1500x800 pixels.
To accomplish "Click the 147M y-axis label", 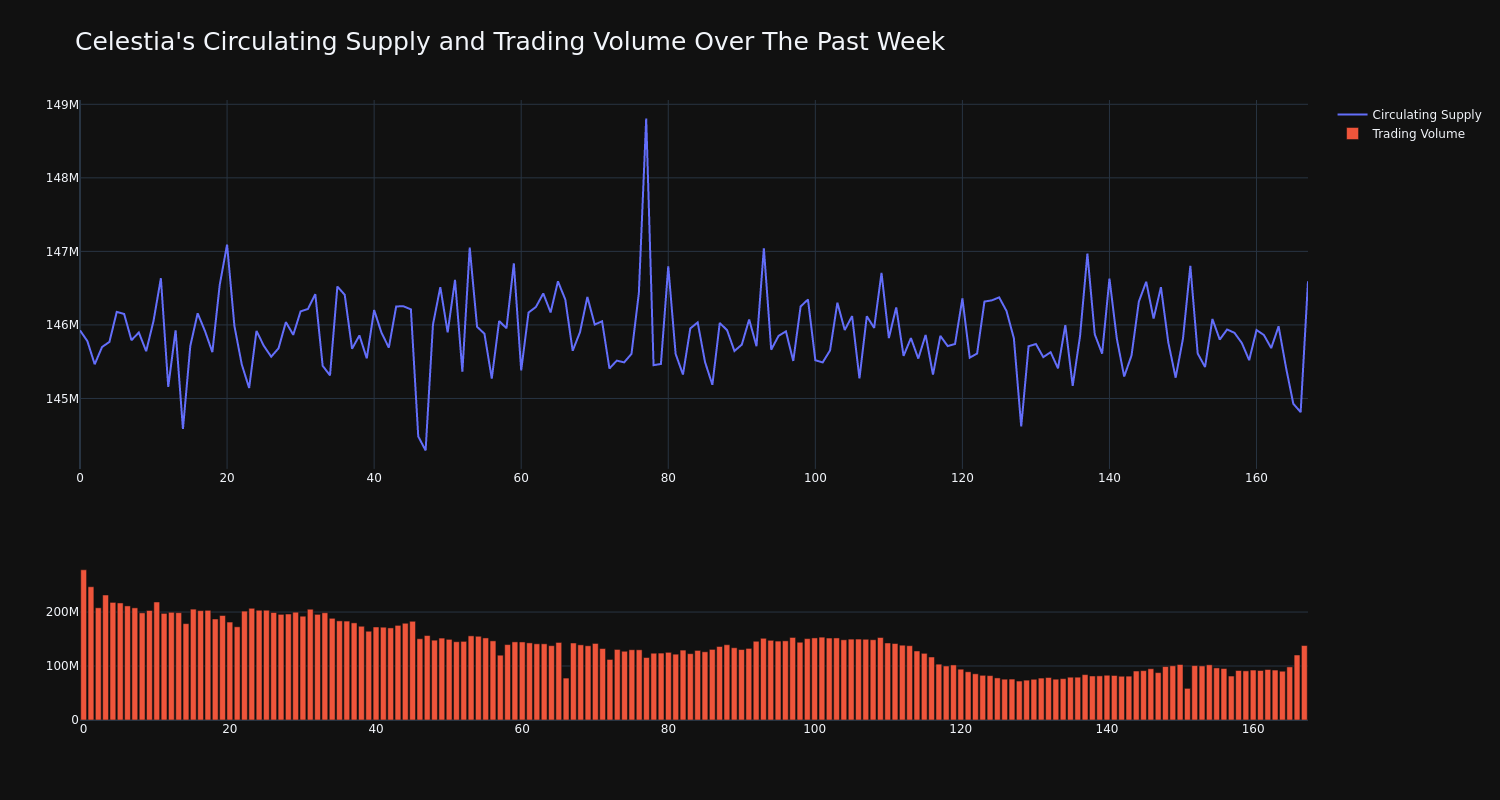I will point(62,252).
